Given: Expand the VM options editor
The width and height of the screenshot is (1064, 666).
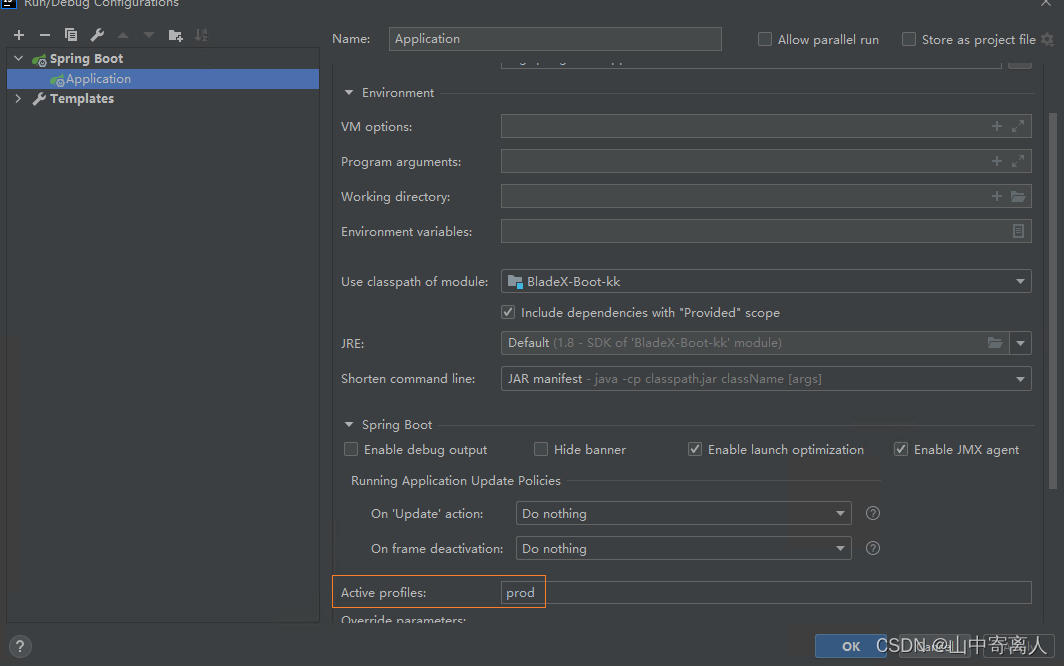Looking at the screenshot, I should point(1018,126).
